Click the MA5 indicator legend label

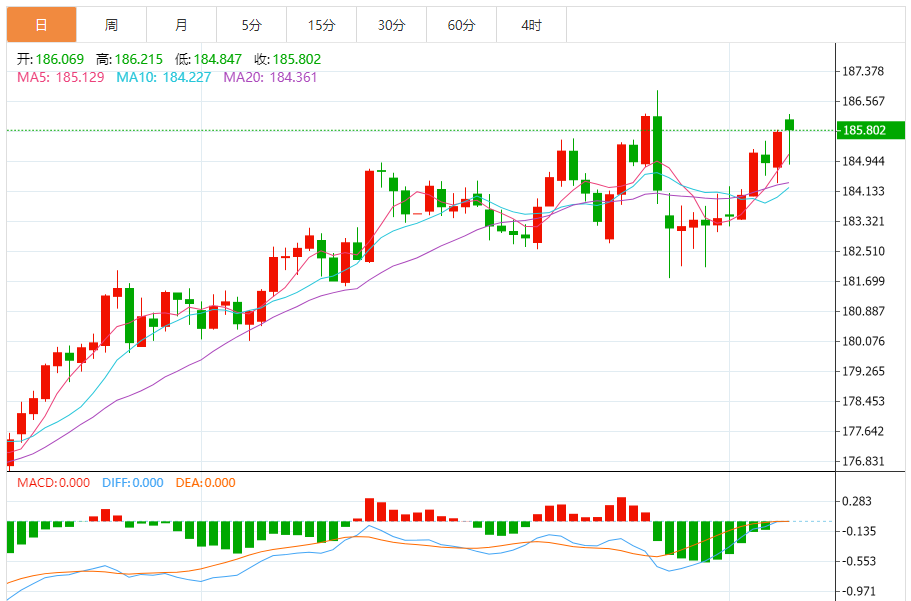tap(60, 77)
